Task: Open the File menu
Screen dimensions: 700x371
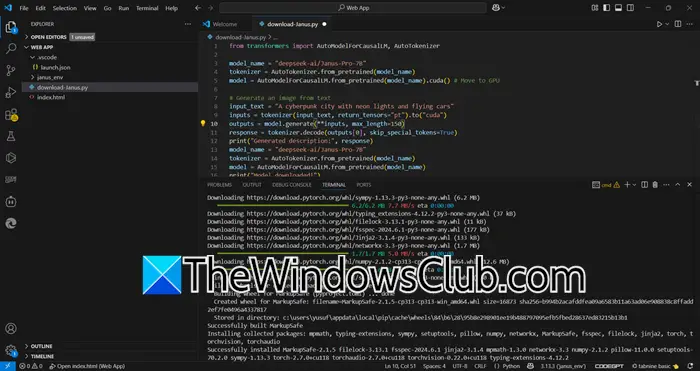Action: [24, 8]
